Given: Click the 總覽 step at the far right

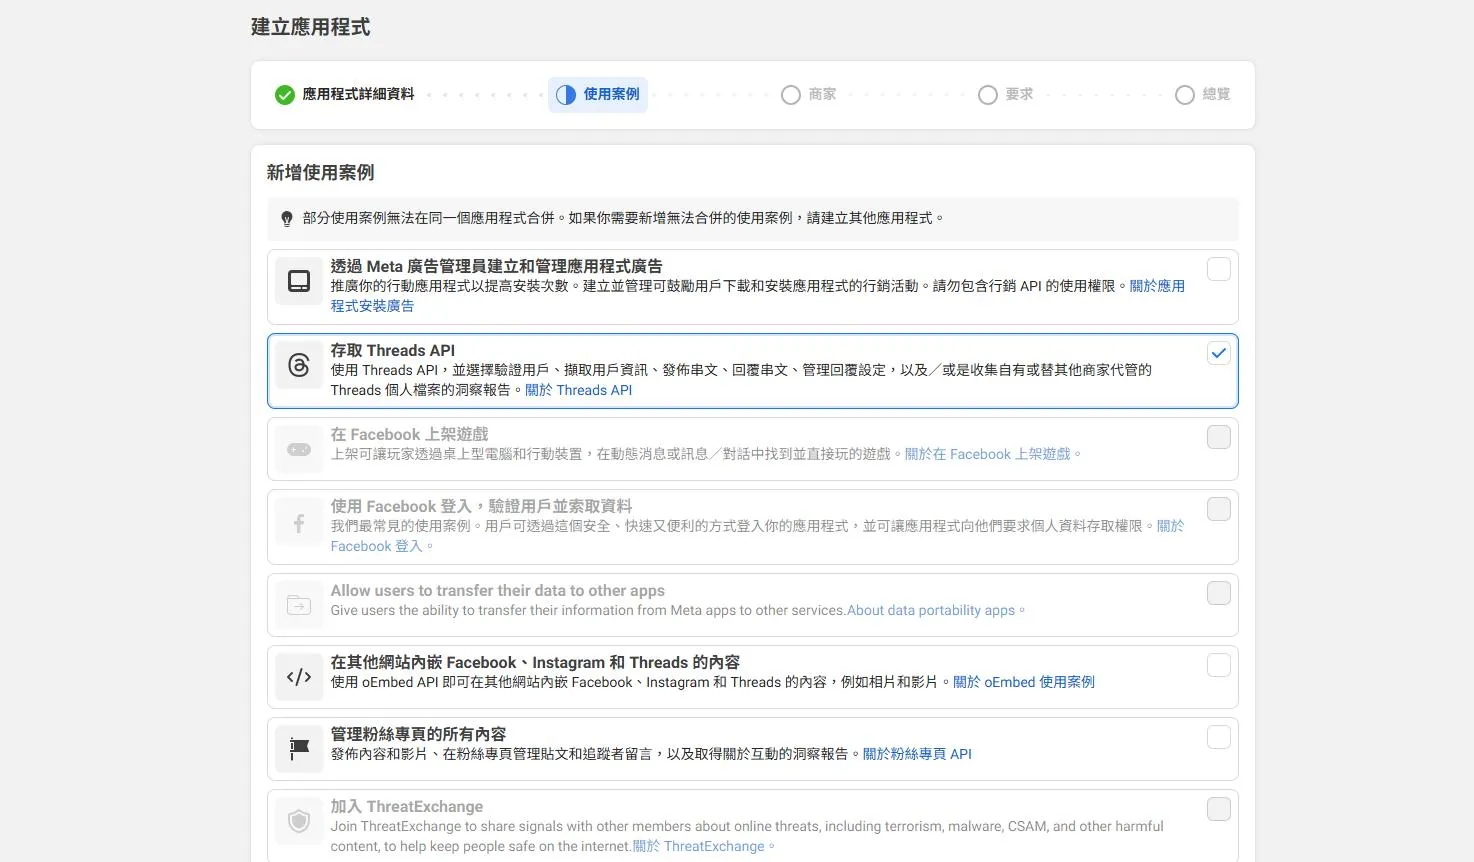Looking at the screenshot, I should [x=1201, y=94].
